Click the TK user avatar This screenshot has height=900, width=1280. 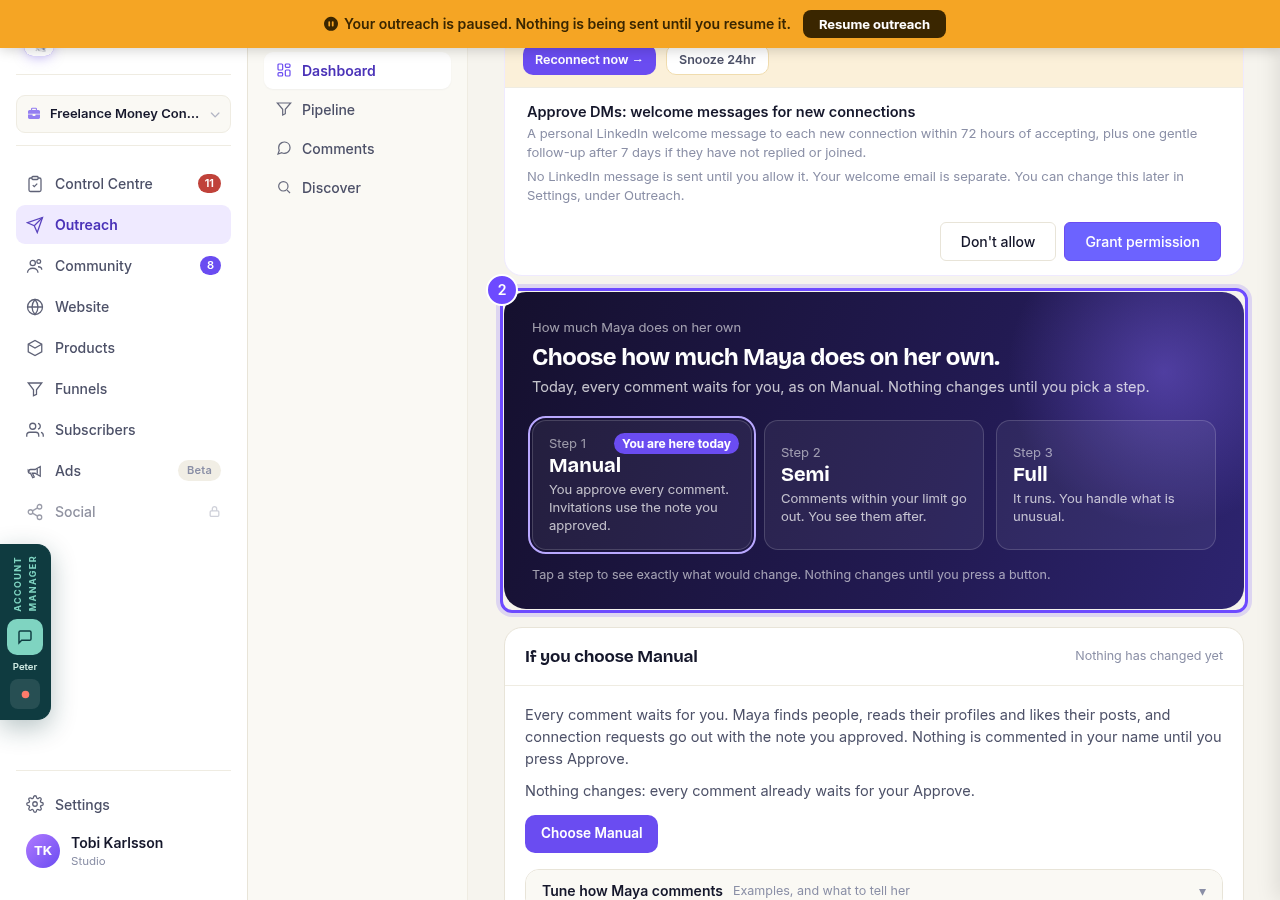click(43, 851)
